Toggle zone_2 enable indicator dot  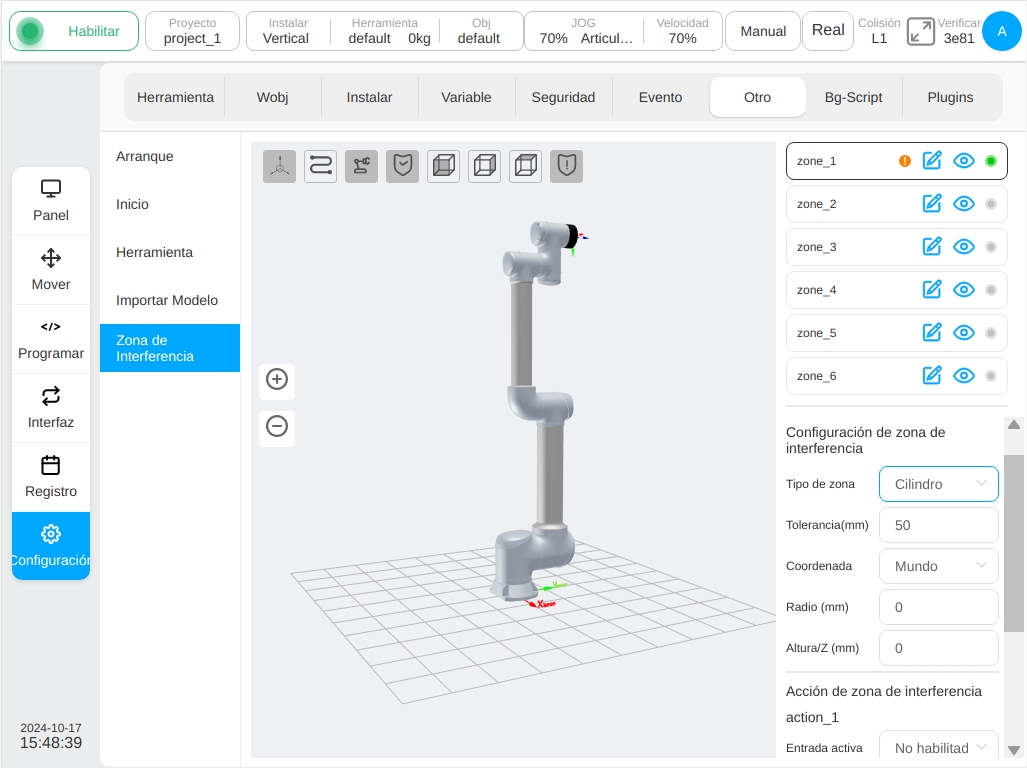click(x=991, y=204)
